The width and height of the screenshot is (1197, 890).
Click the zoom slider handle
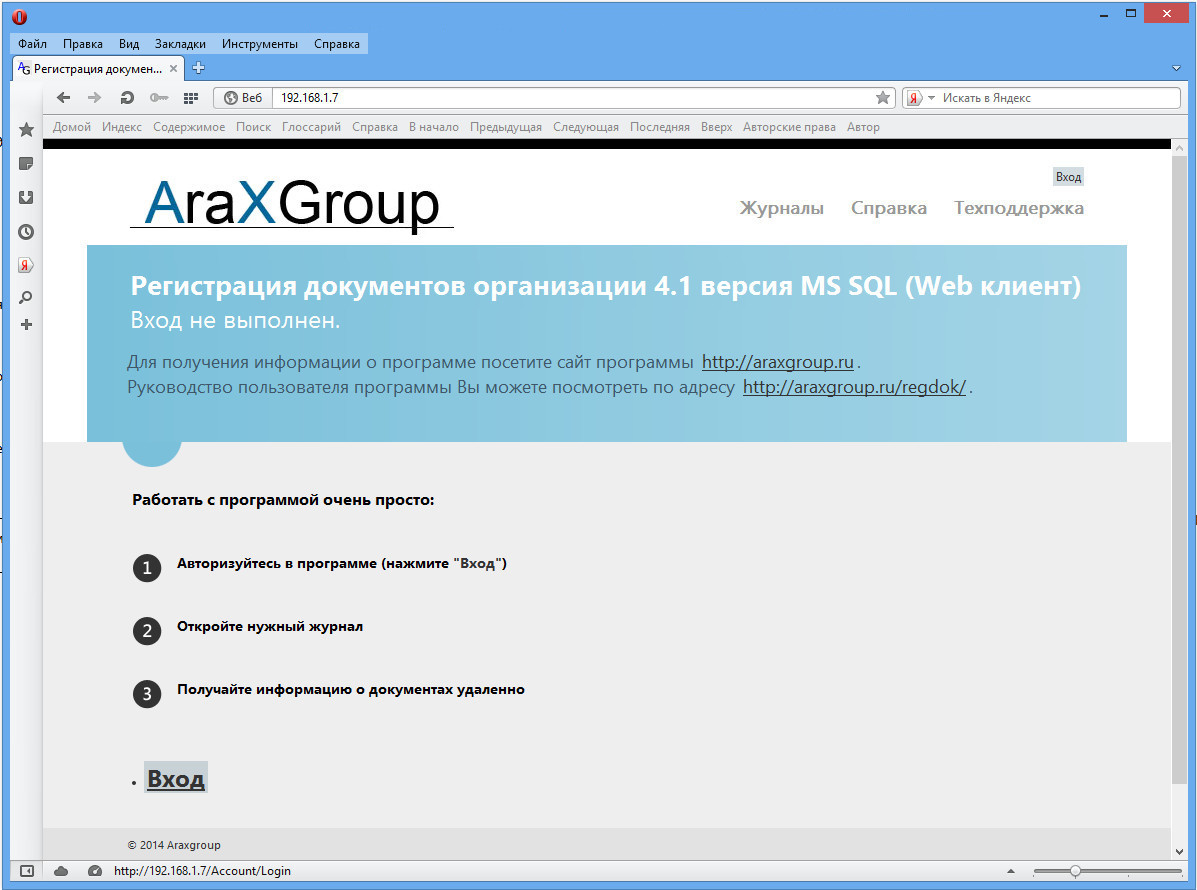[x=1075, y=871]
